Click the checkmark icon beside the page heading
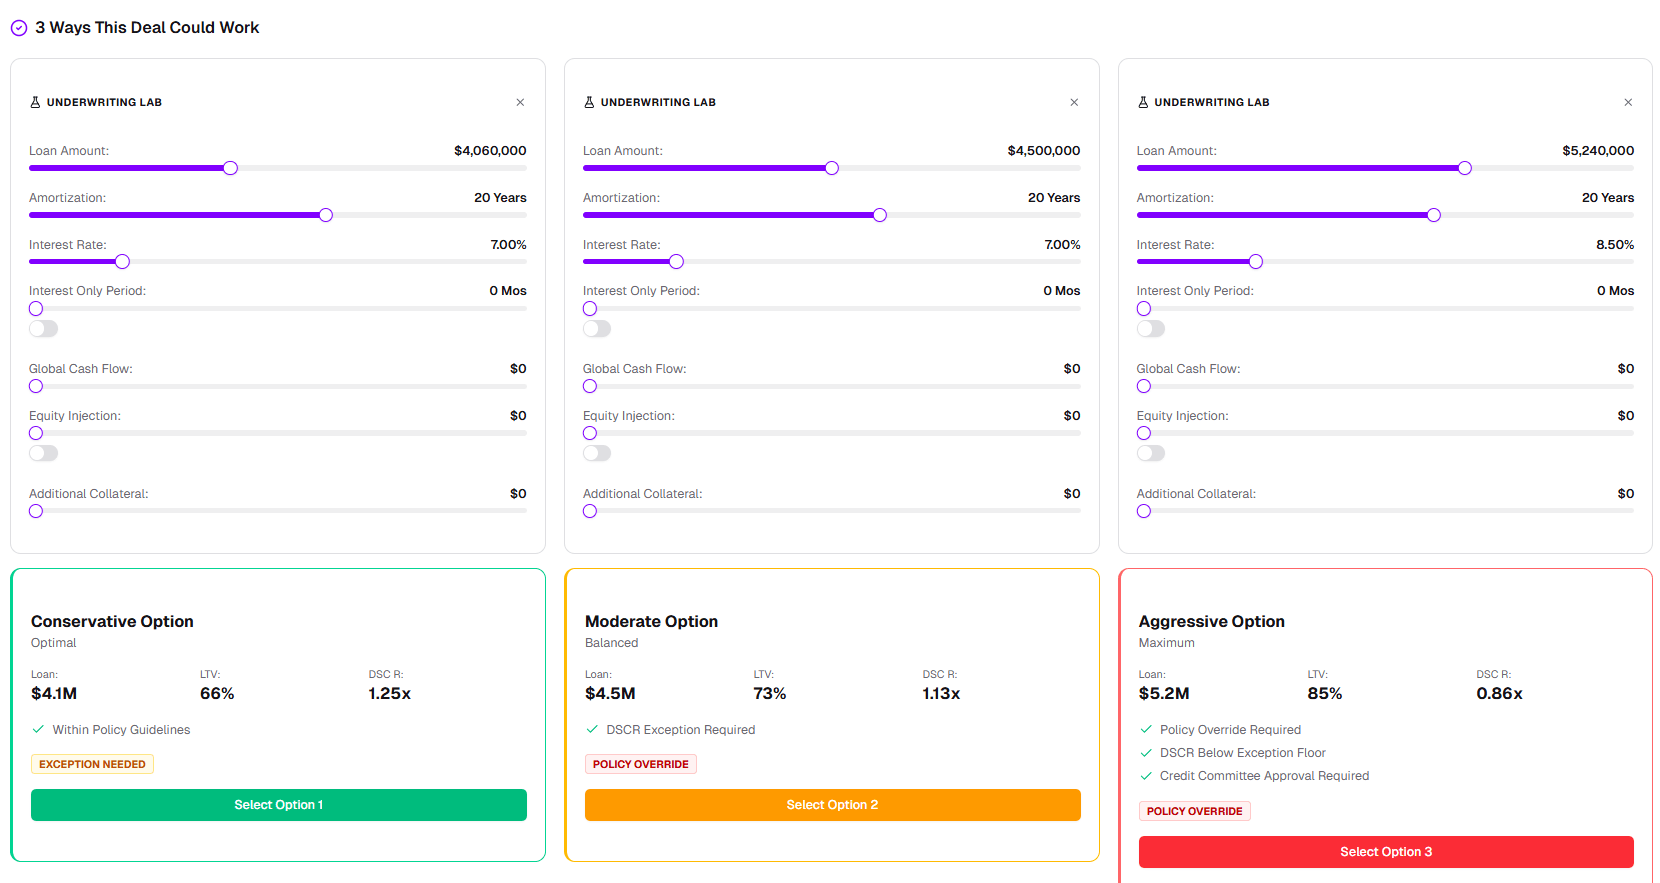The image size is (1660, 883). [x=19, y=28]
